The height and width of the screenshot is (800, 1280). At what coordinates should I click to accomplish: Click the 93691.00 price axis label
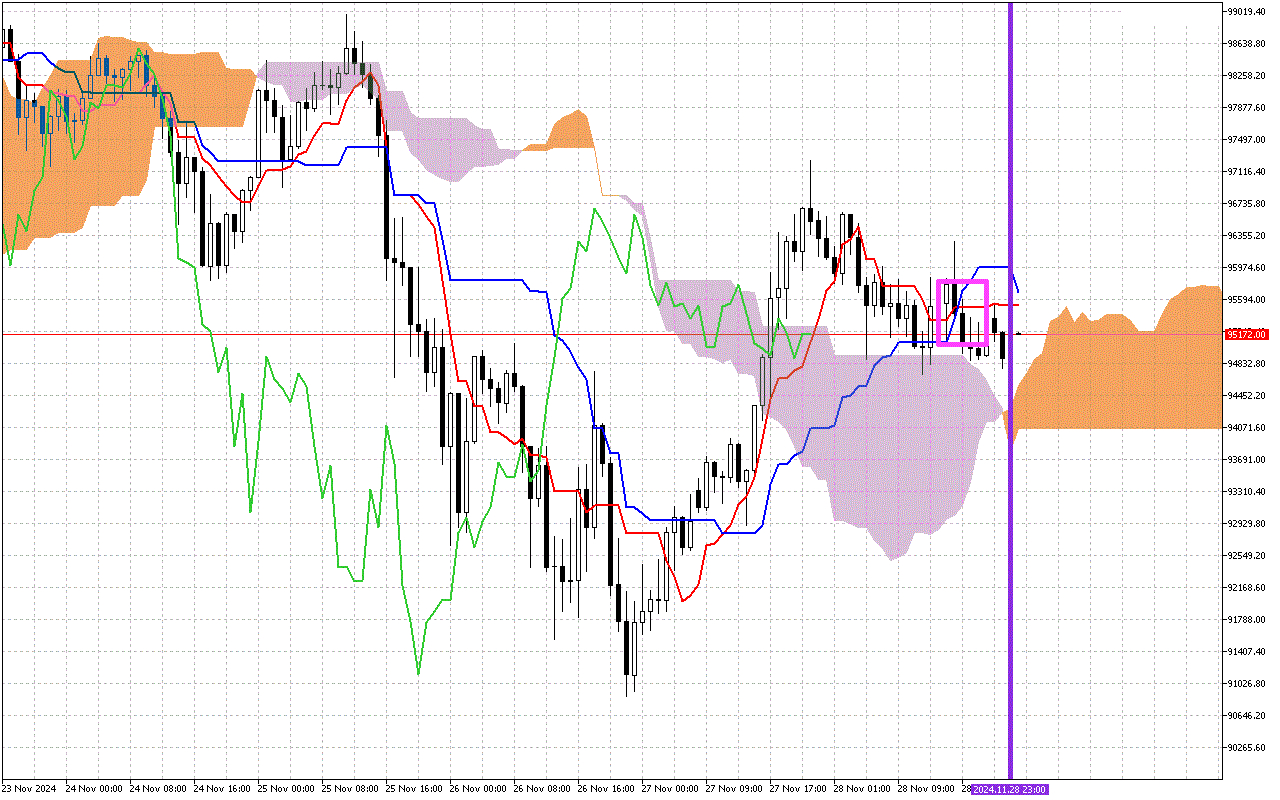(1248, 460)
